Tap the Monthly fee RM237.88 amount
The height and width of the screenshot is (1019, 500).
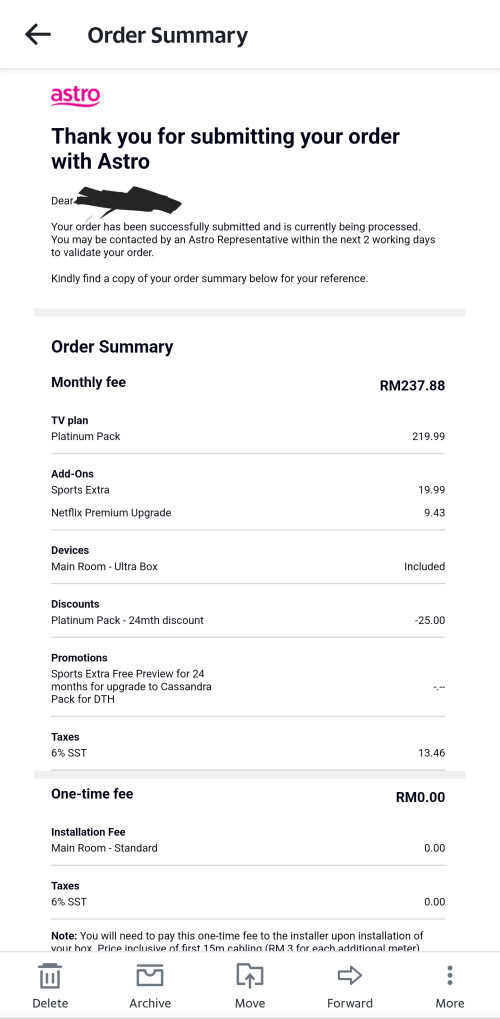(x=412, y=385)
